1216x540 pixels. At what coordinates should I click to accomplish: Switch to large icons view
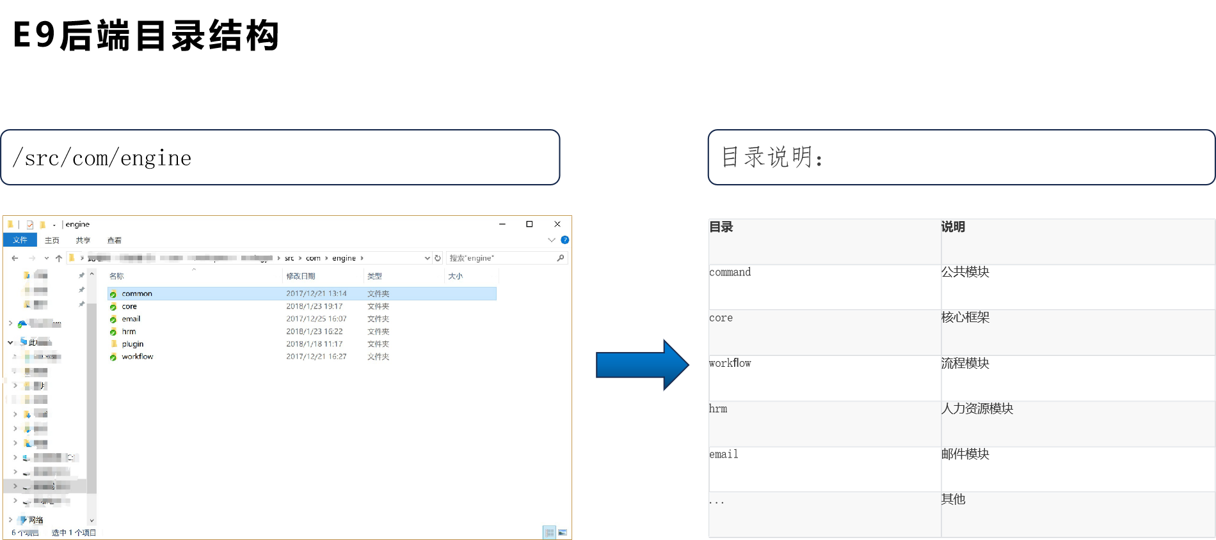(562, 532)
